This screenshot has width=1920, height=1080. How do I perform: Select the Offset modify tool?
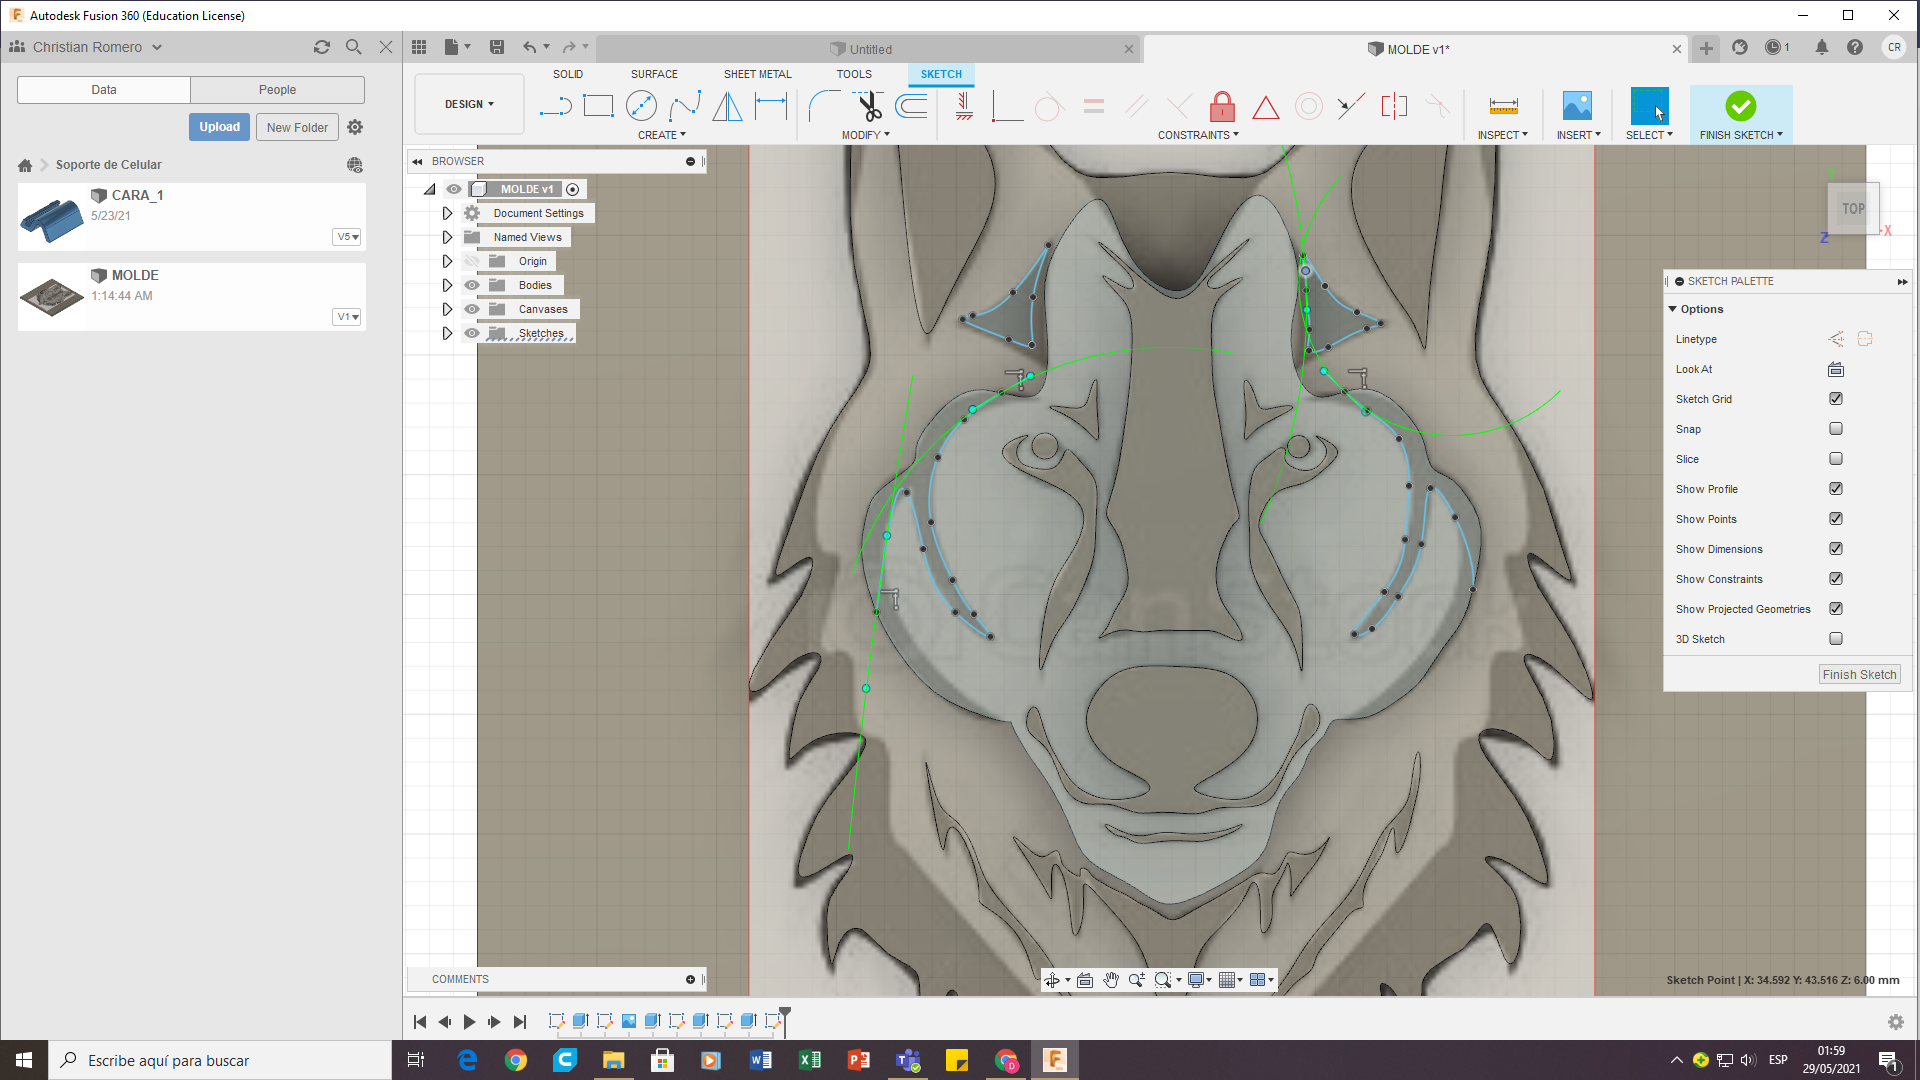[x=911, y=106]
